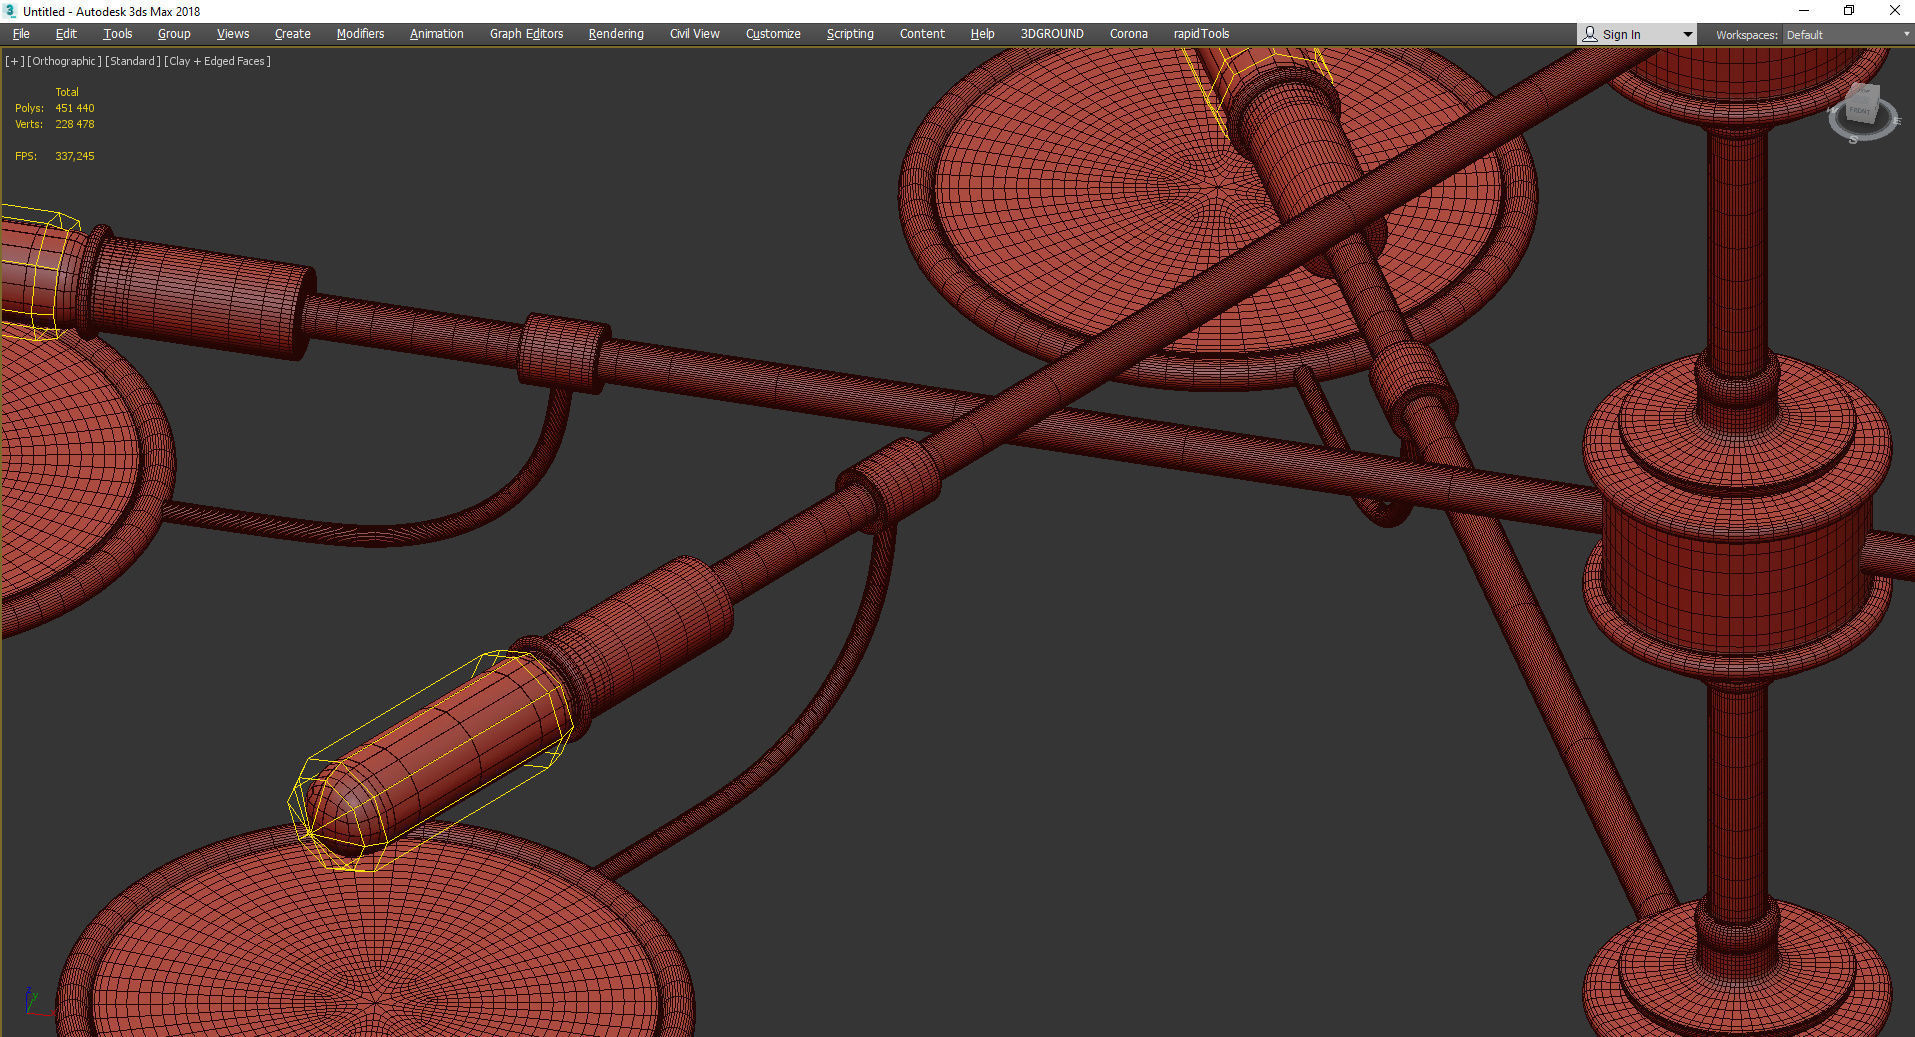Screen dimensions: 1915x1037
Task: Restore down the 3ds Max window
Action: (x=1849, y=11)
